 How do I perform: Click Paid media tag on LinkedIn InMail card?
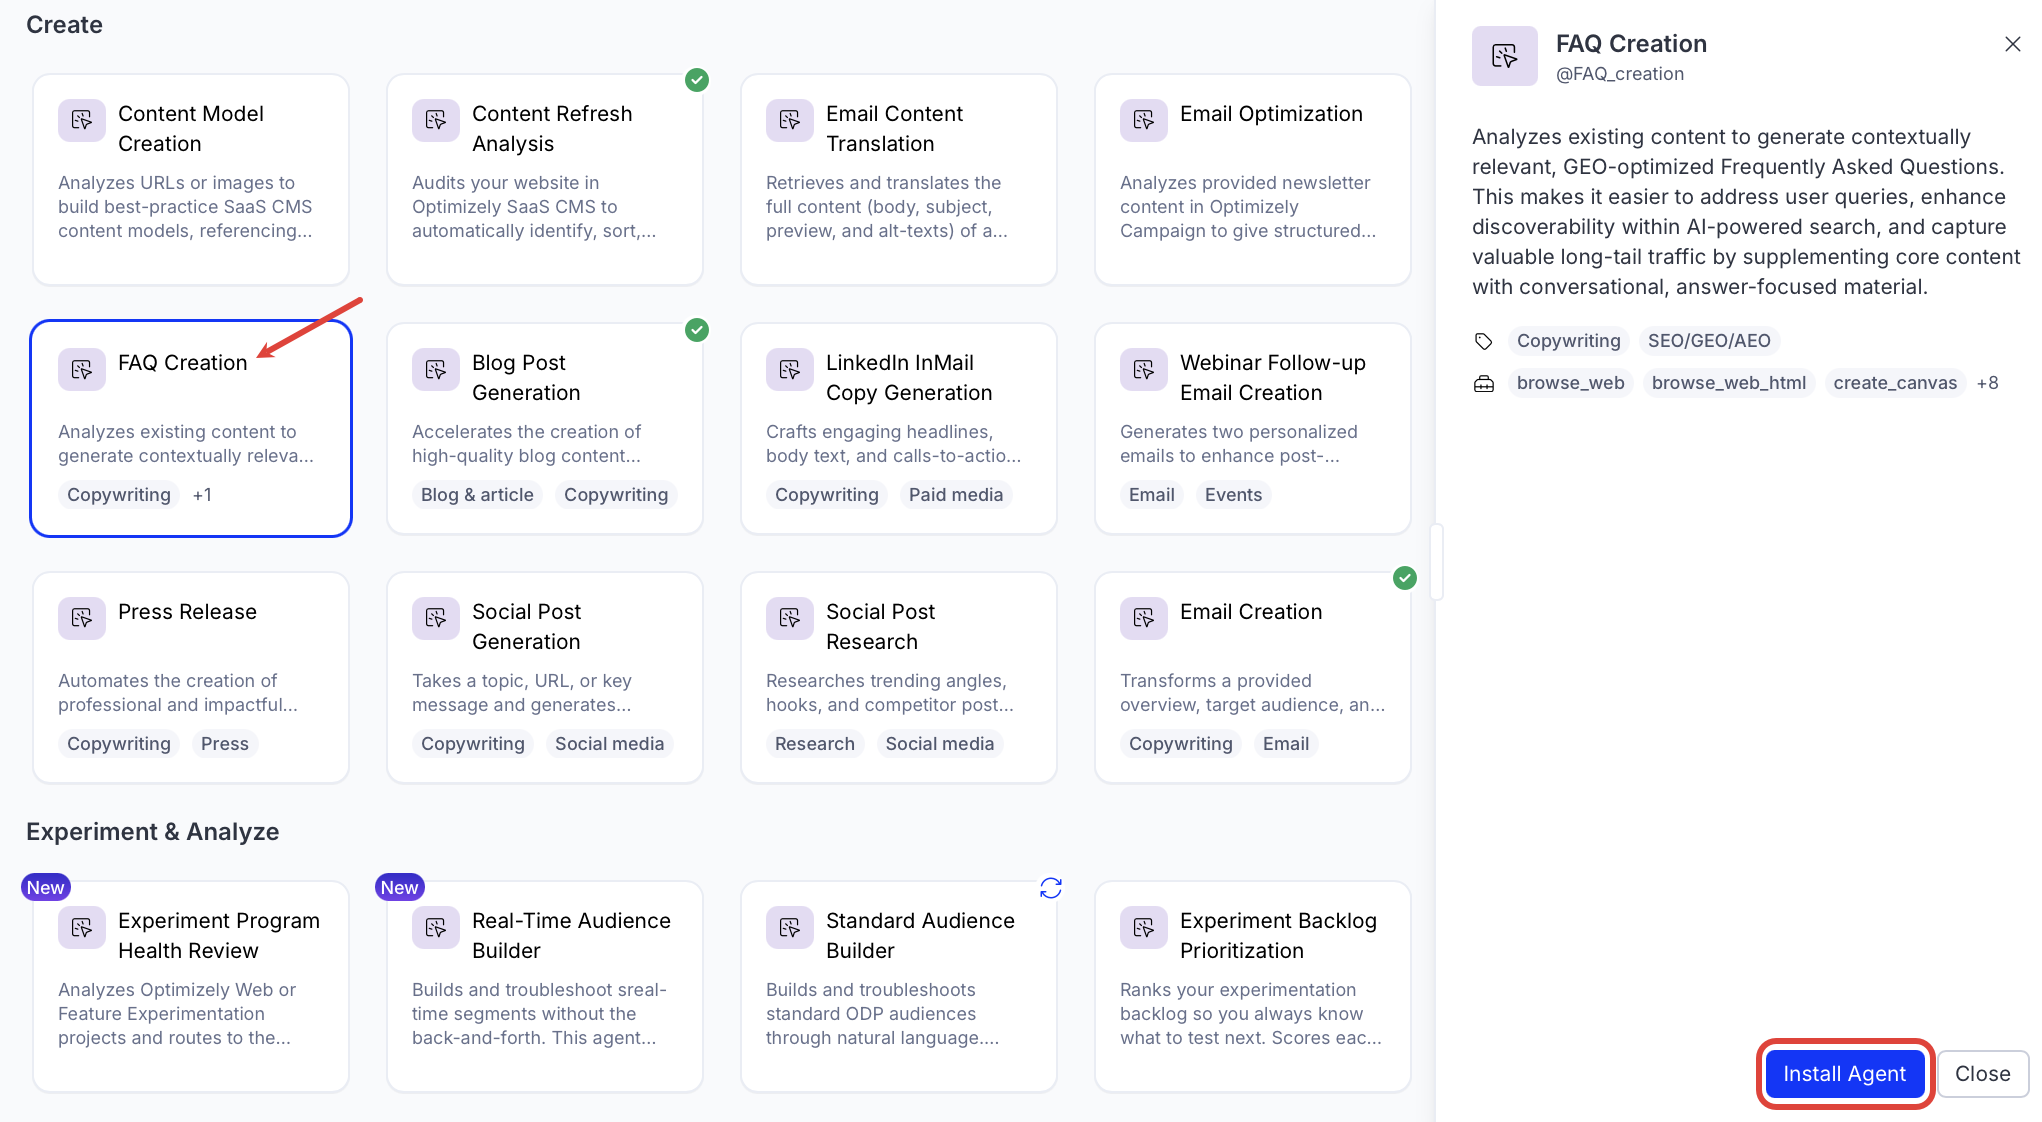(x=956, y=495)
